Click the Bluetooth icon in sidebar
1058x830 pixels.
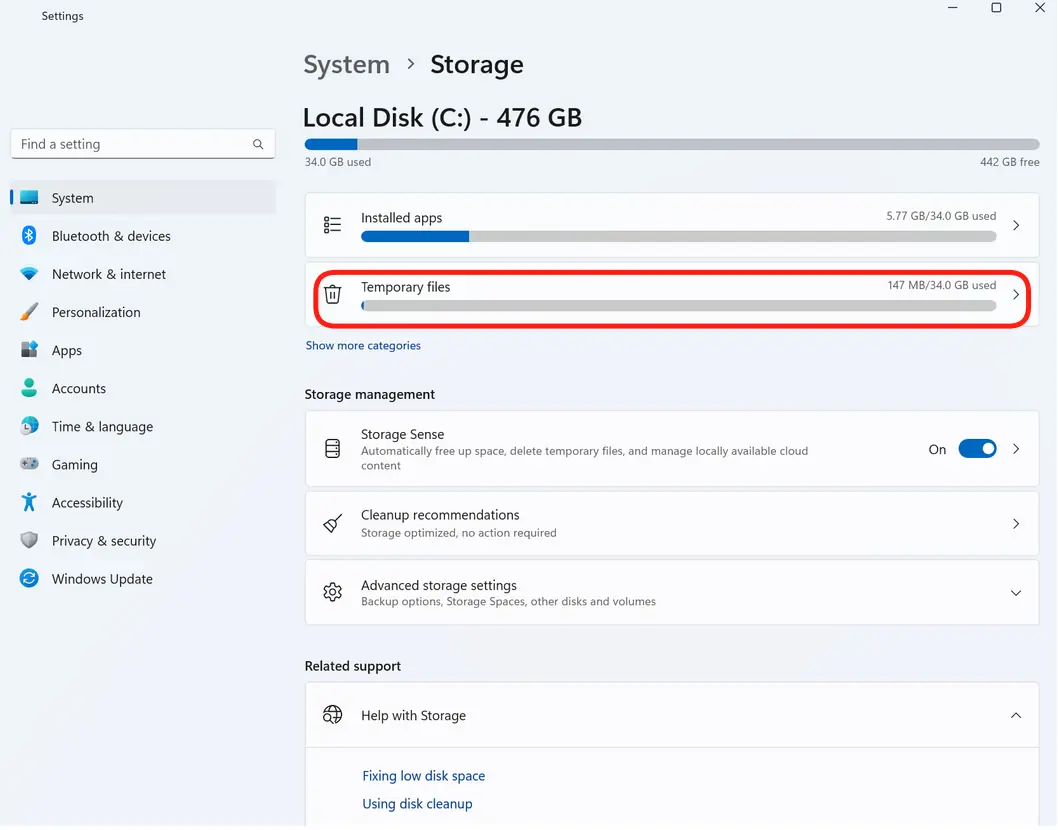click(29, 236)
